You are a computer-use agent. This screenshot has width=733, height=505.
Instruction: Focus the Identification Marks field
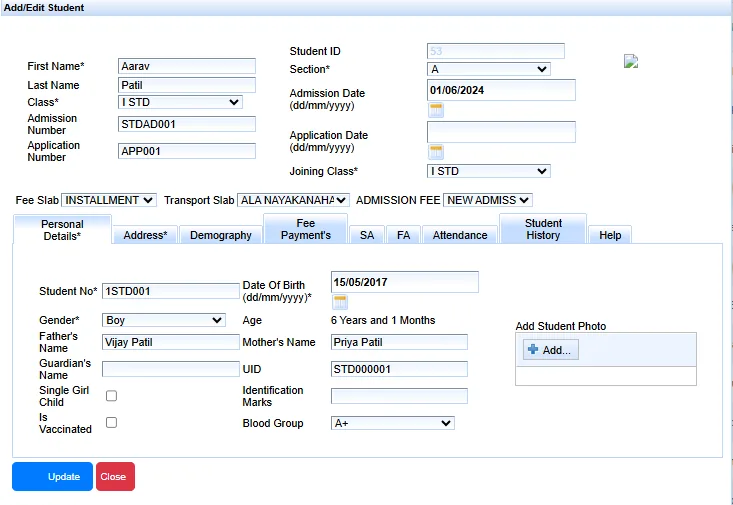tap(399, 396)
